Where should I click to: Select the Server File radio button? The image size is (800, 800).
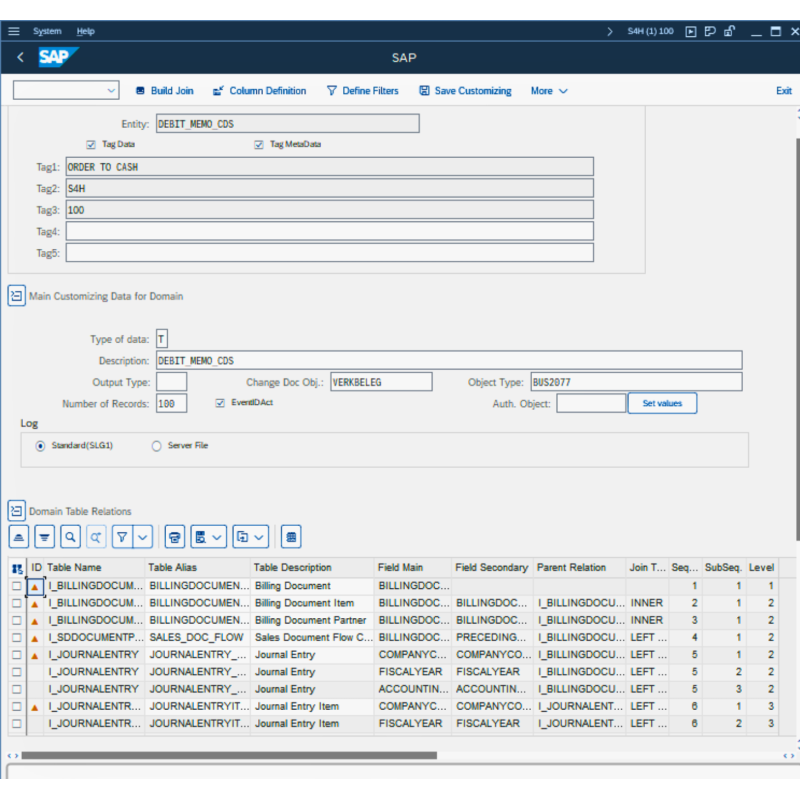point(156,446)
